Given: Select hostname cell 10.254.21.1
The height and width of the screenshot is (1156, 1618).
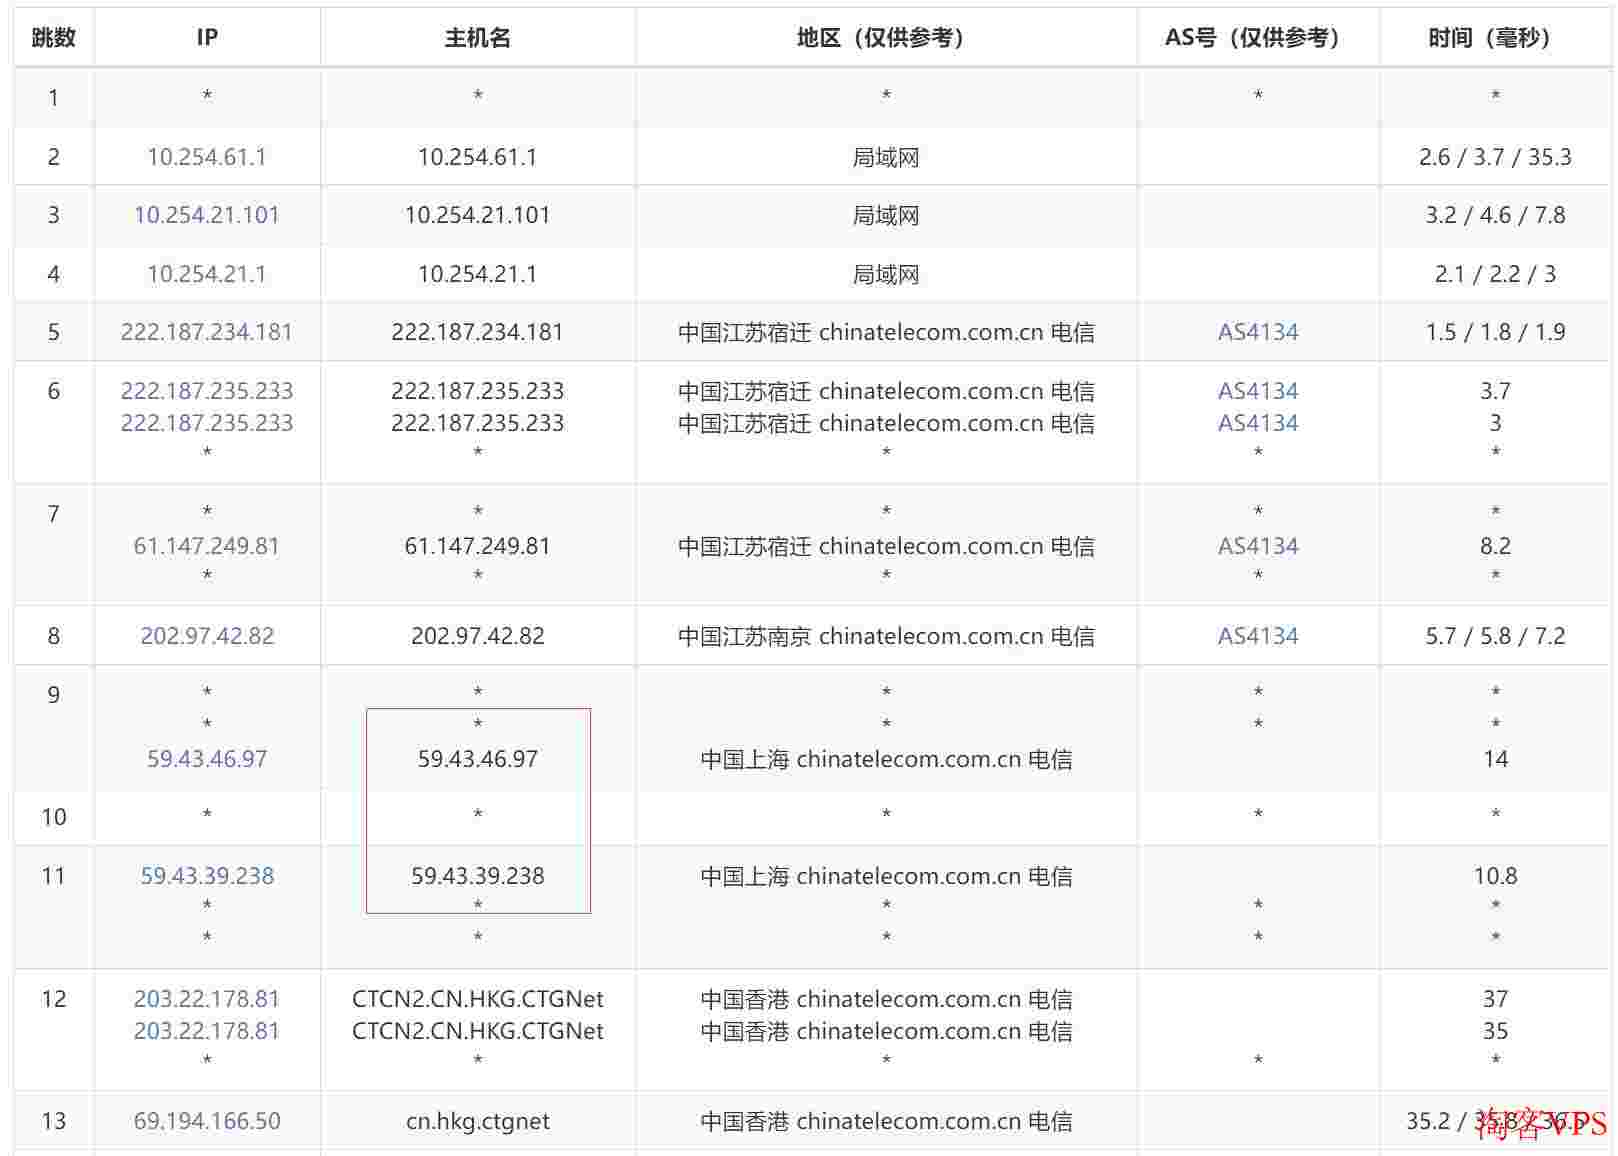Looking at the screenshot, I should (x=478, y=274).
